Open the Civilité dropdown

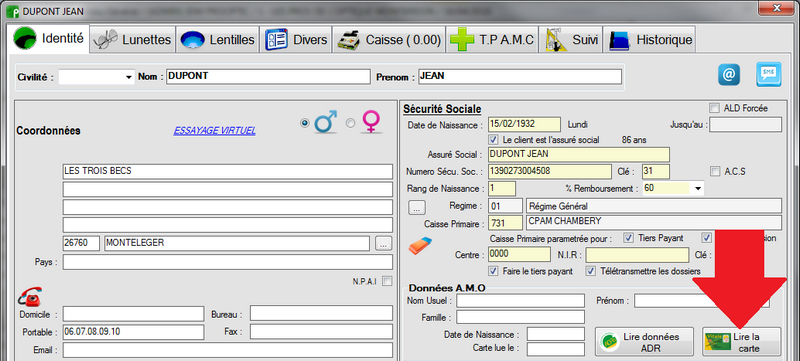(x=97, y=77)
